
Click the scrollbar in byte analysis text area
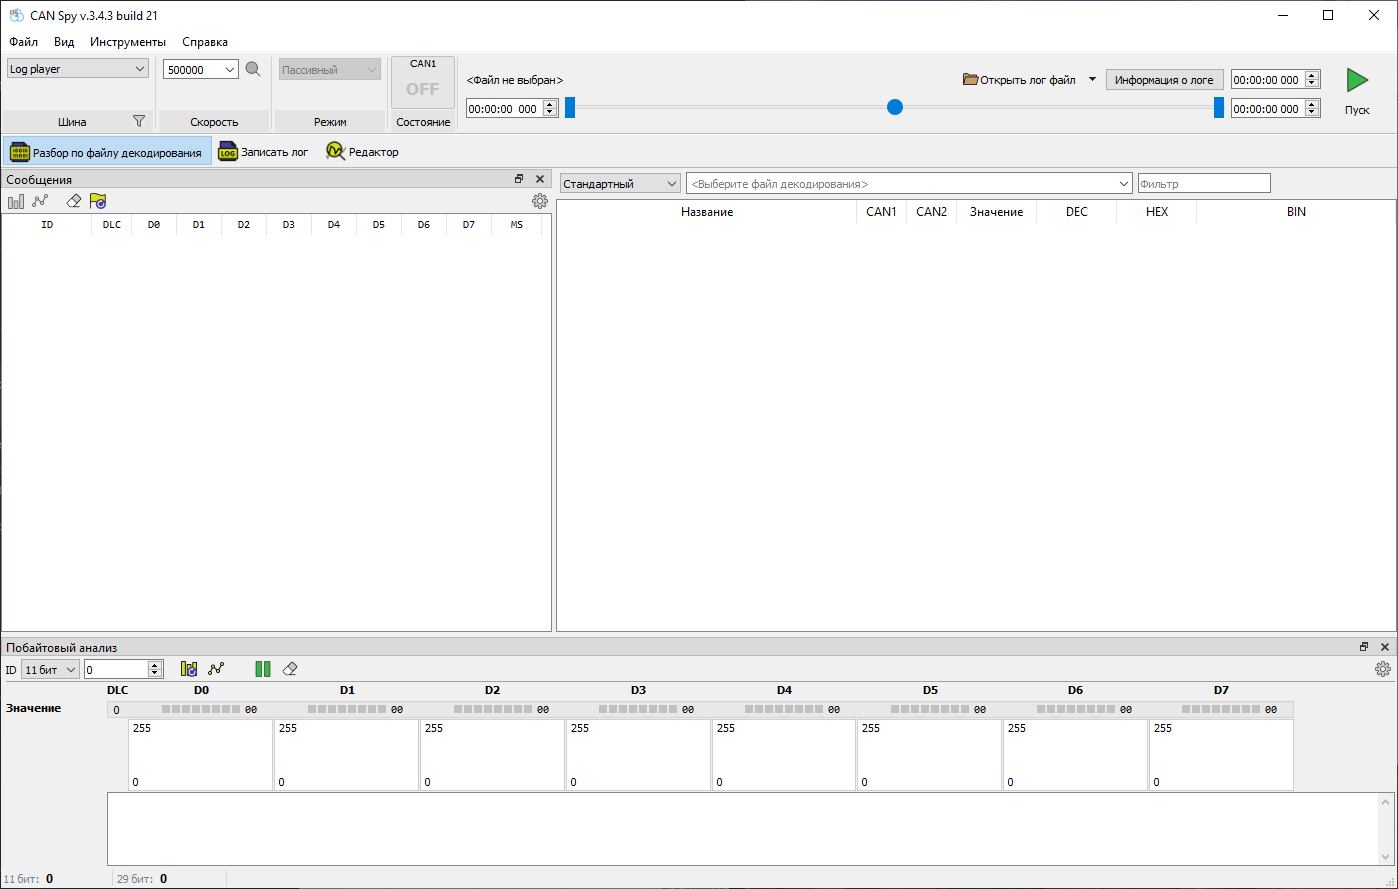pyautogui.click(x=1386, y=829)
